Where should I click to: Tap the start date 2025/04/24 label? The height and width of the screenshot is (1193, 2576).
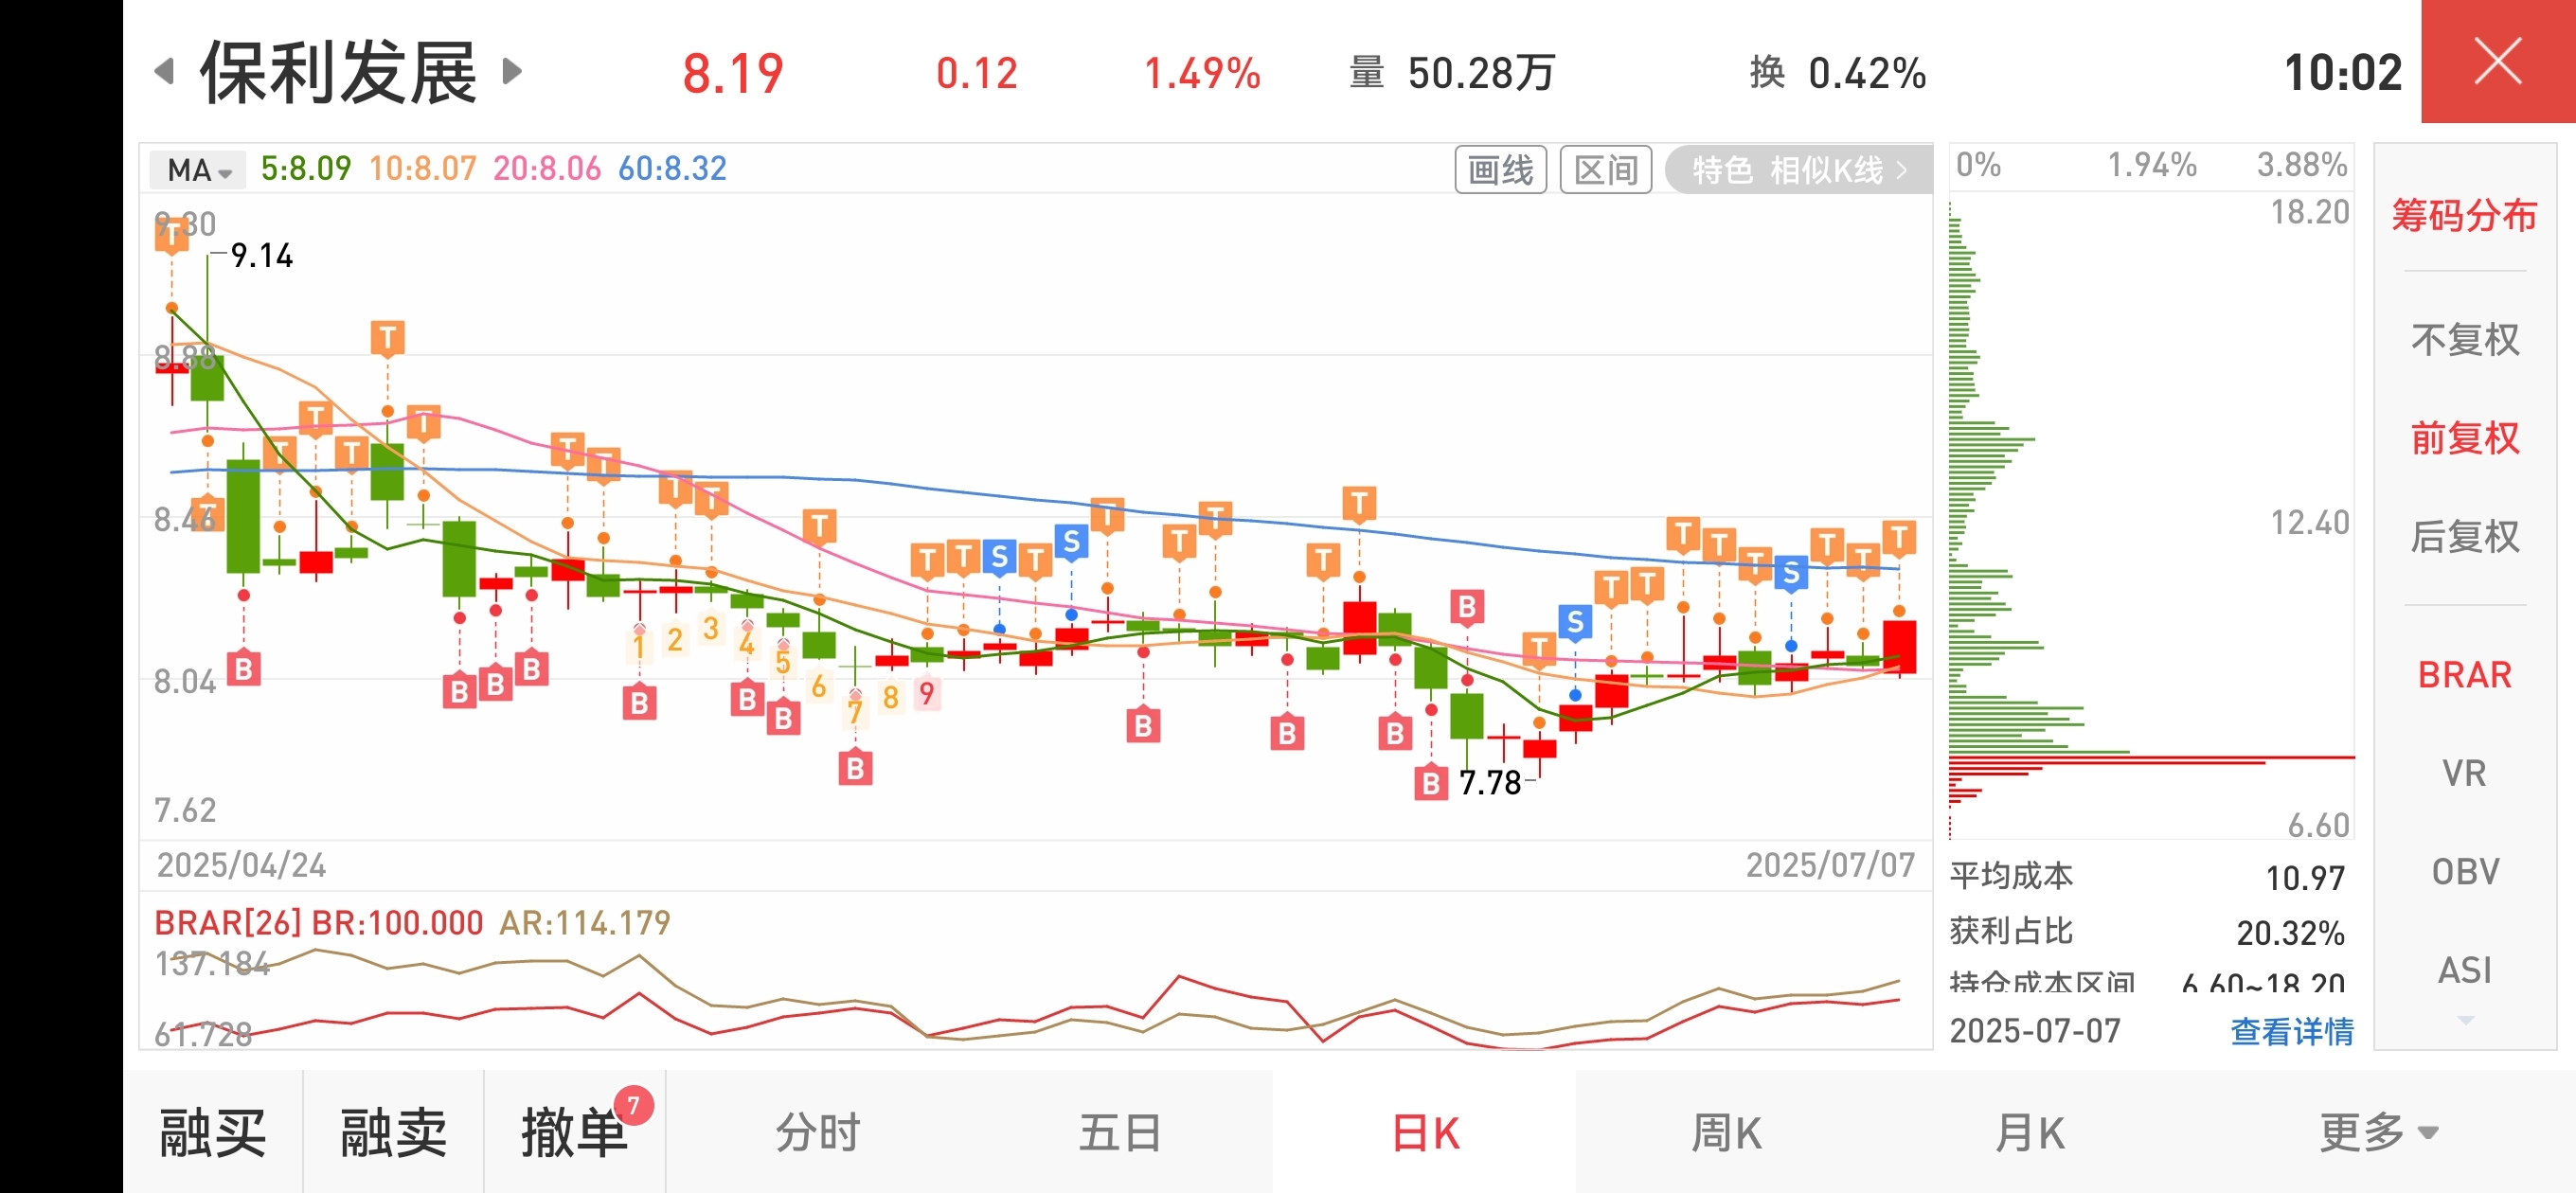(x=241, y=865)
